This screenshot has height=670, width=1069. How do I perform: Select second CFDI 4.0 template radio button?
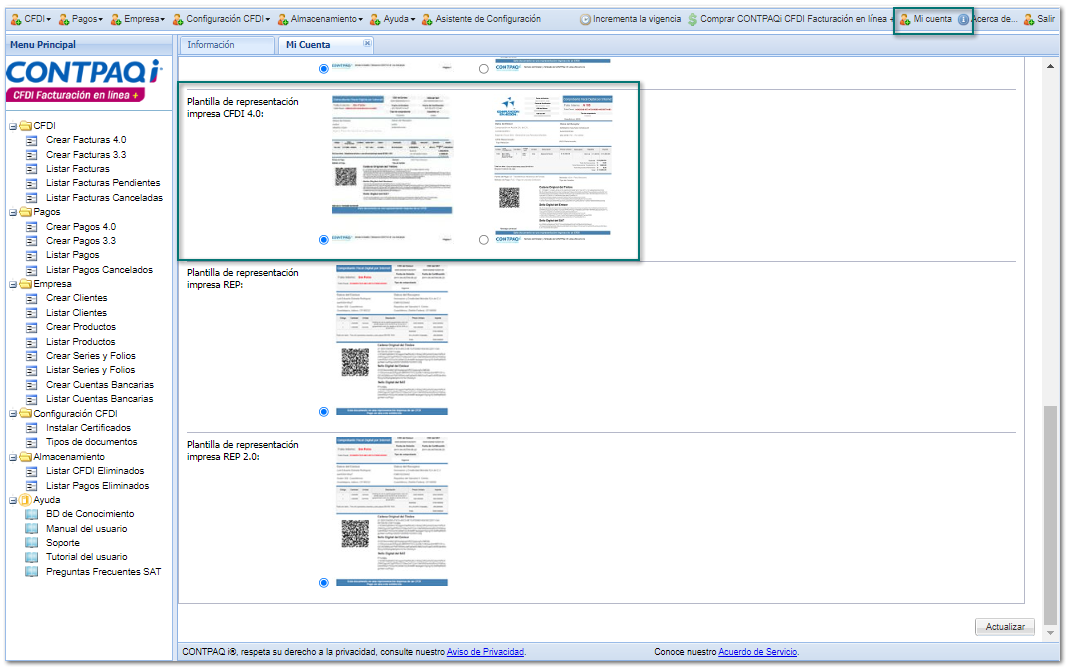click(483, 240)
